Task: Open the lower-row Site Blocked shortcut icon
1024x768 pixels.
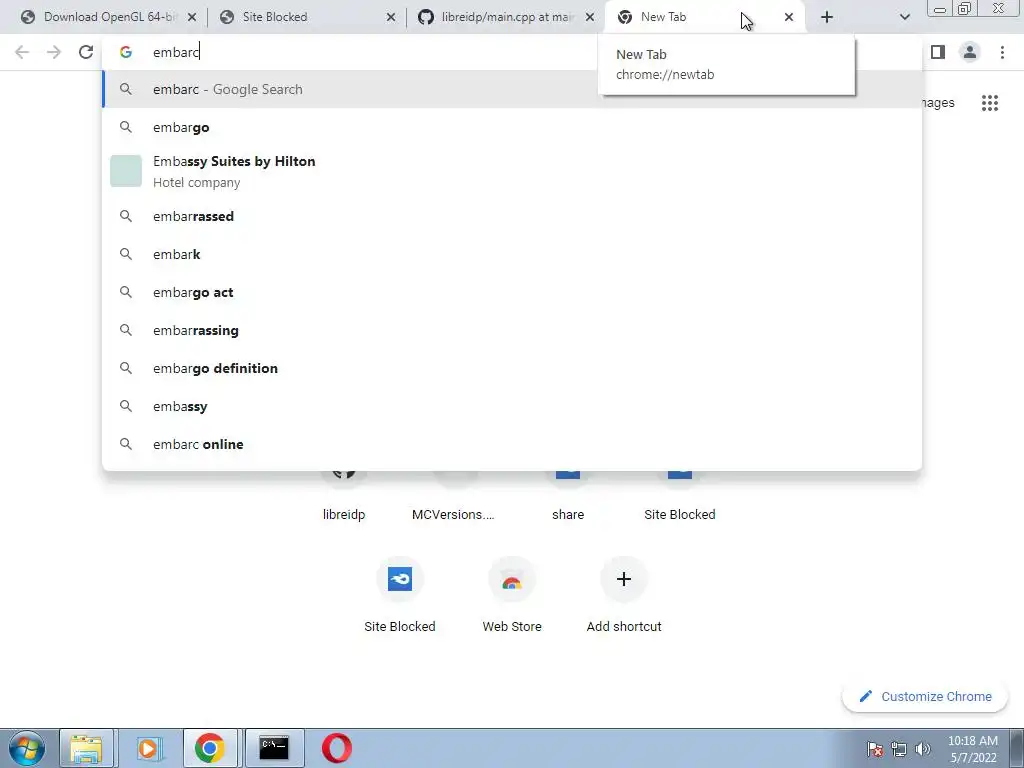Action: [x=400, y=579]
